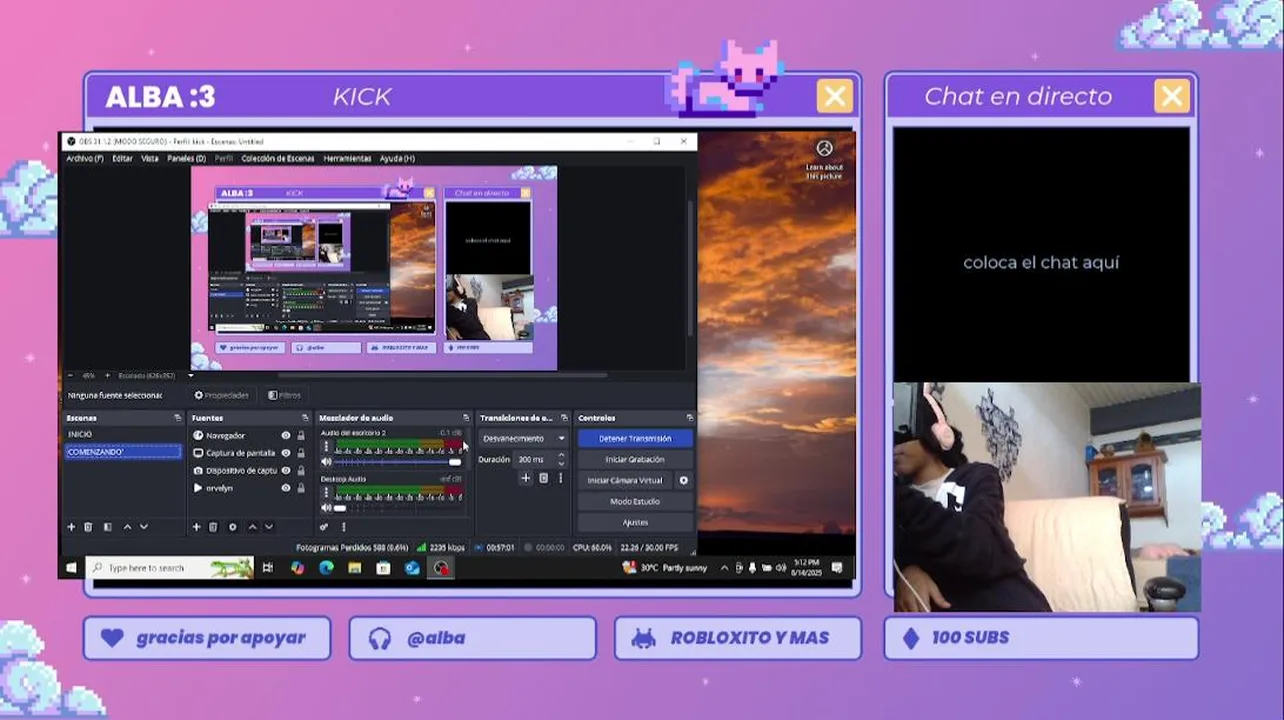Pop out the Controles dock panel

click(690, 418)
